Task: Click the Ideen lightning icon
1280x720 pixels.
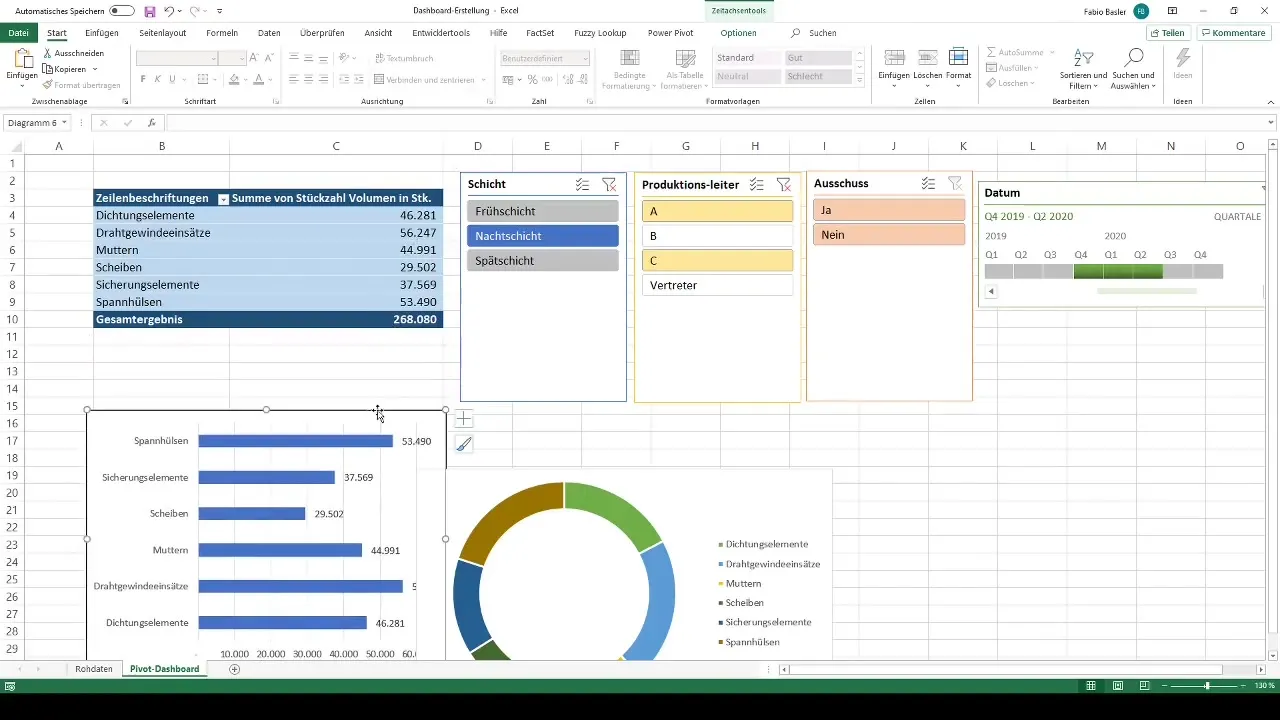Action: pos(1183,58)
